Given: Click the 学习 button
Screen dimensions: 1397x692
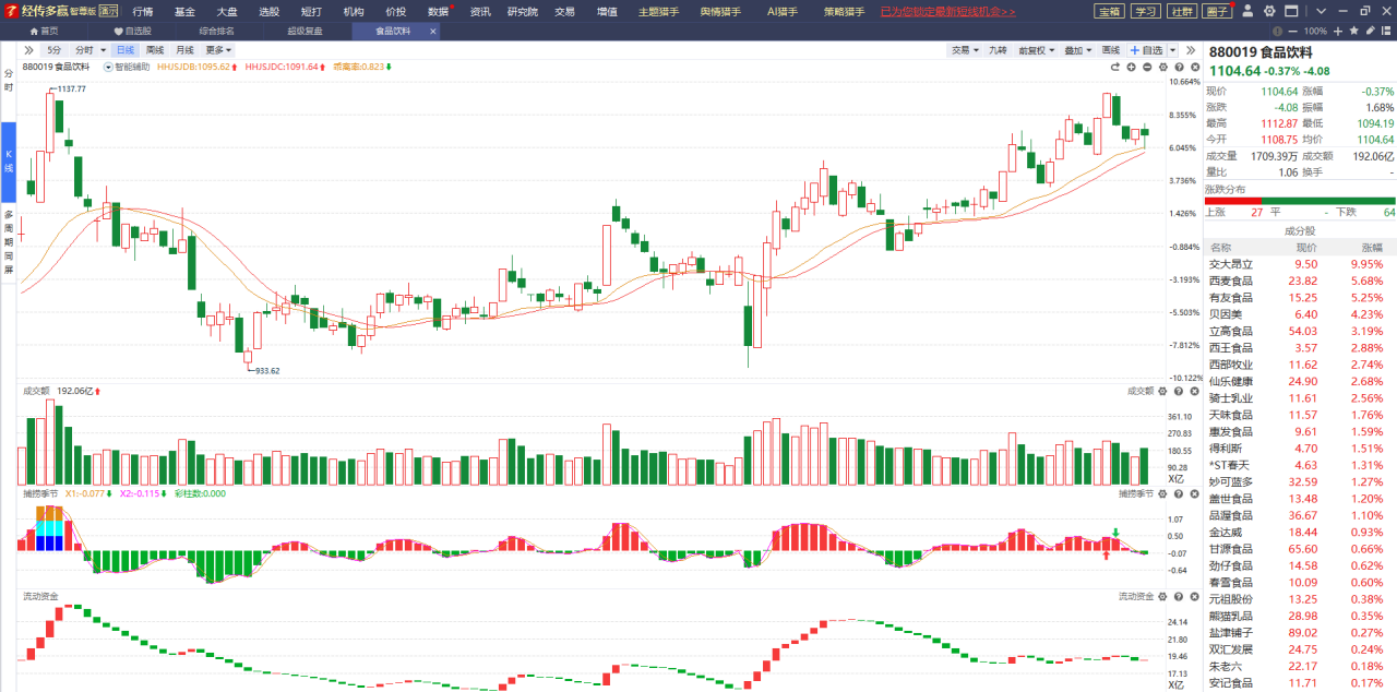Looking at the screenshot, I should [1145, 12].
